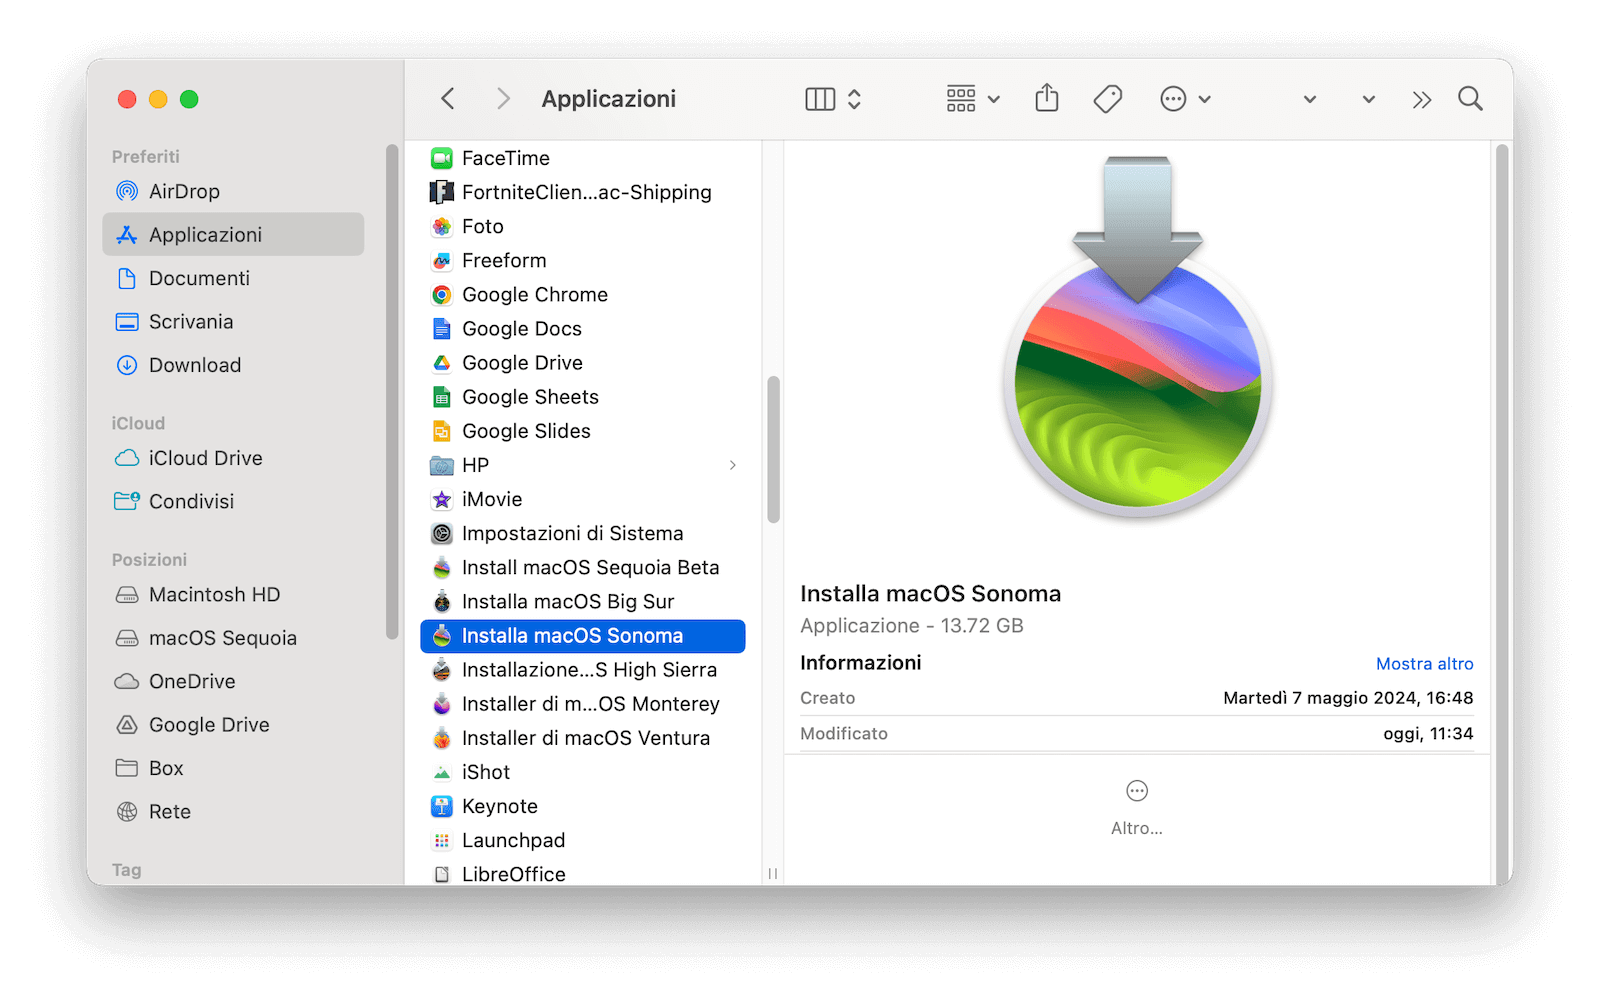Screen dimensions: 1600x1000
Task: Select iMovie in the app list
Action: click(583, 499)
